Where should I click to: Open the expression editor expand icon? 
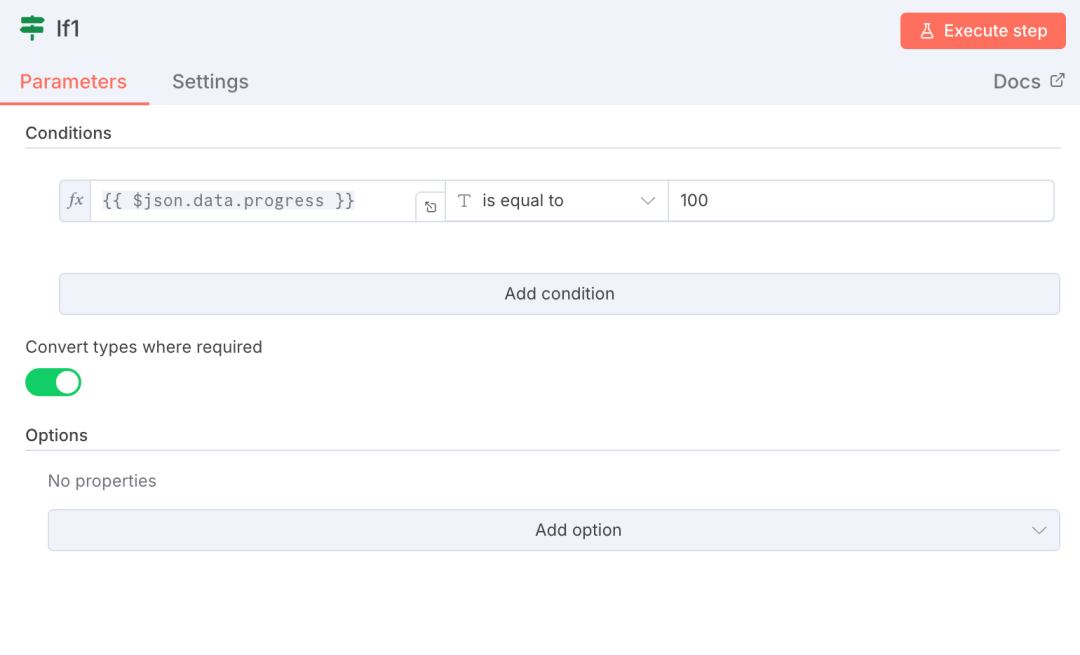pos(430,207)
